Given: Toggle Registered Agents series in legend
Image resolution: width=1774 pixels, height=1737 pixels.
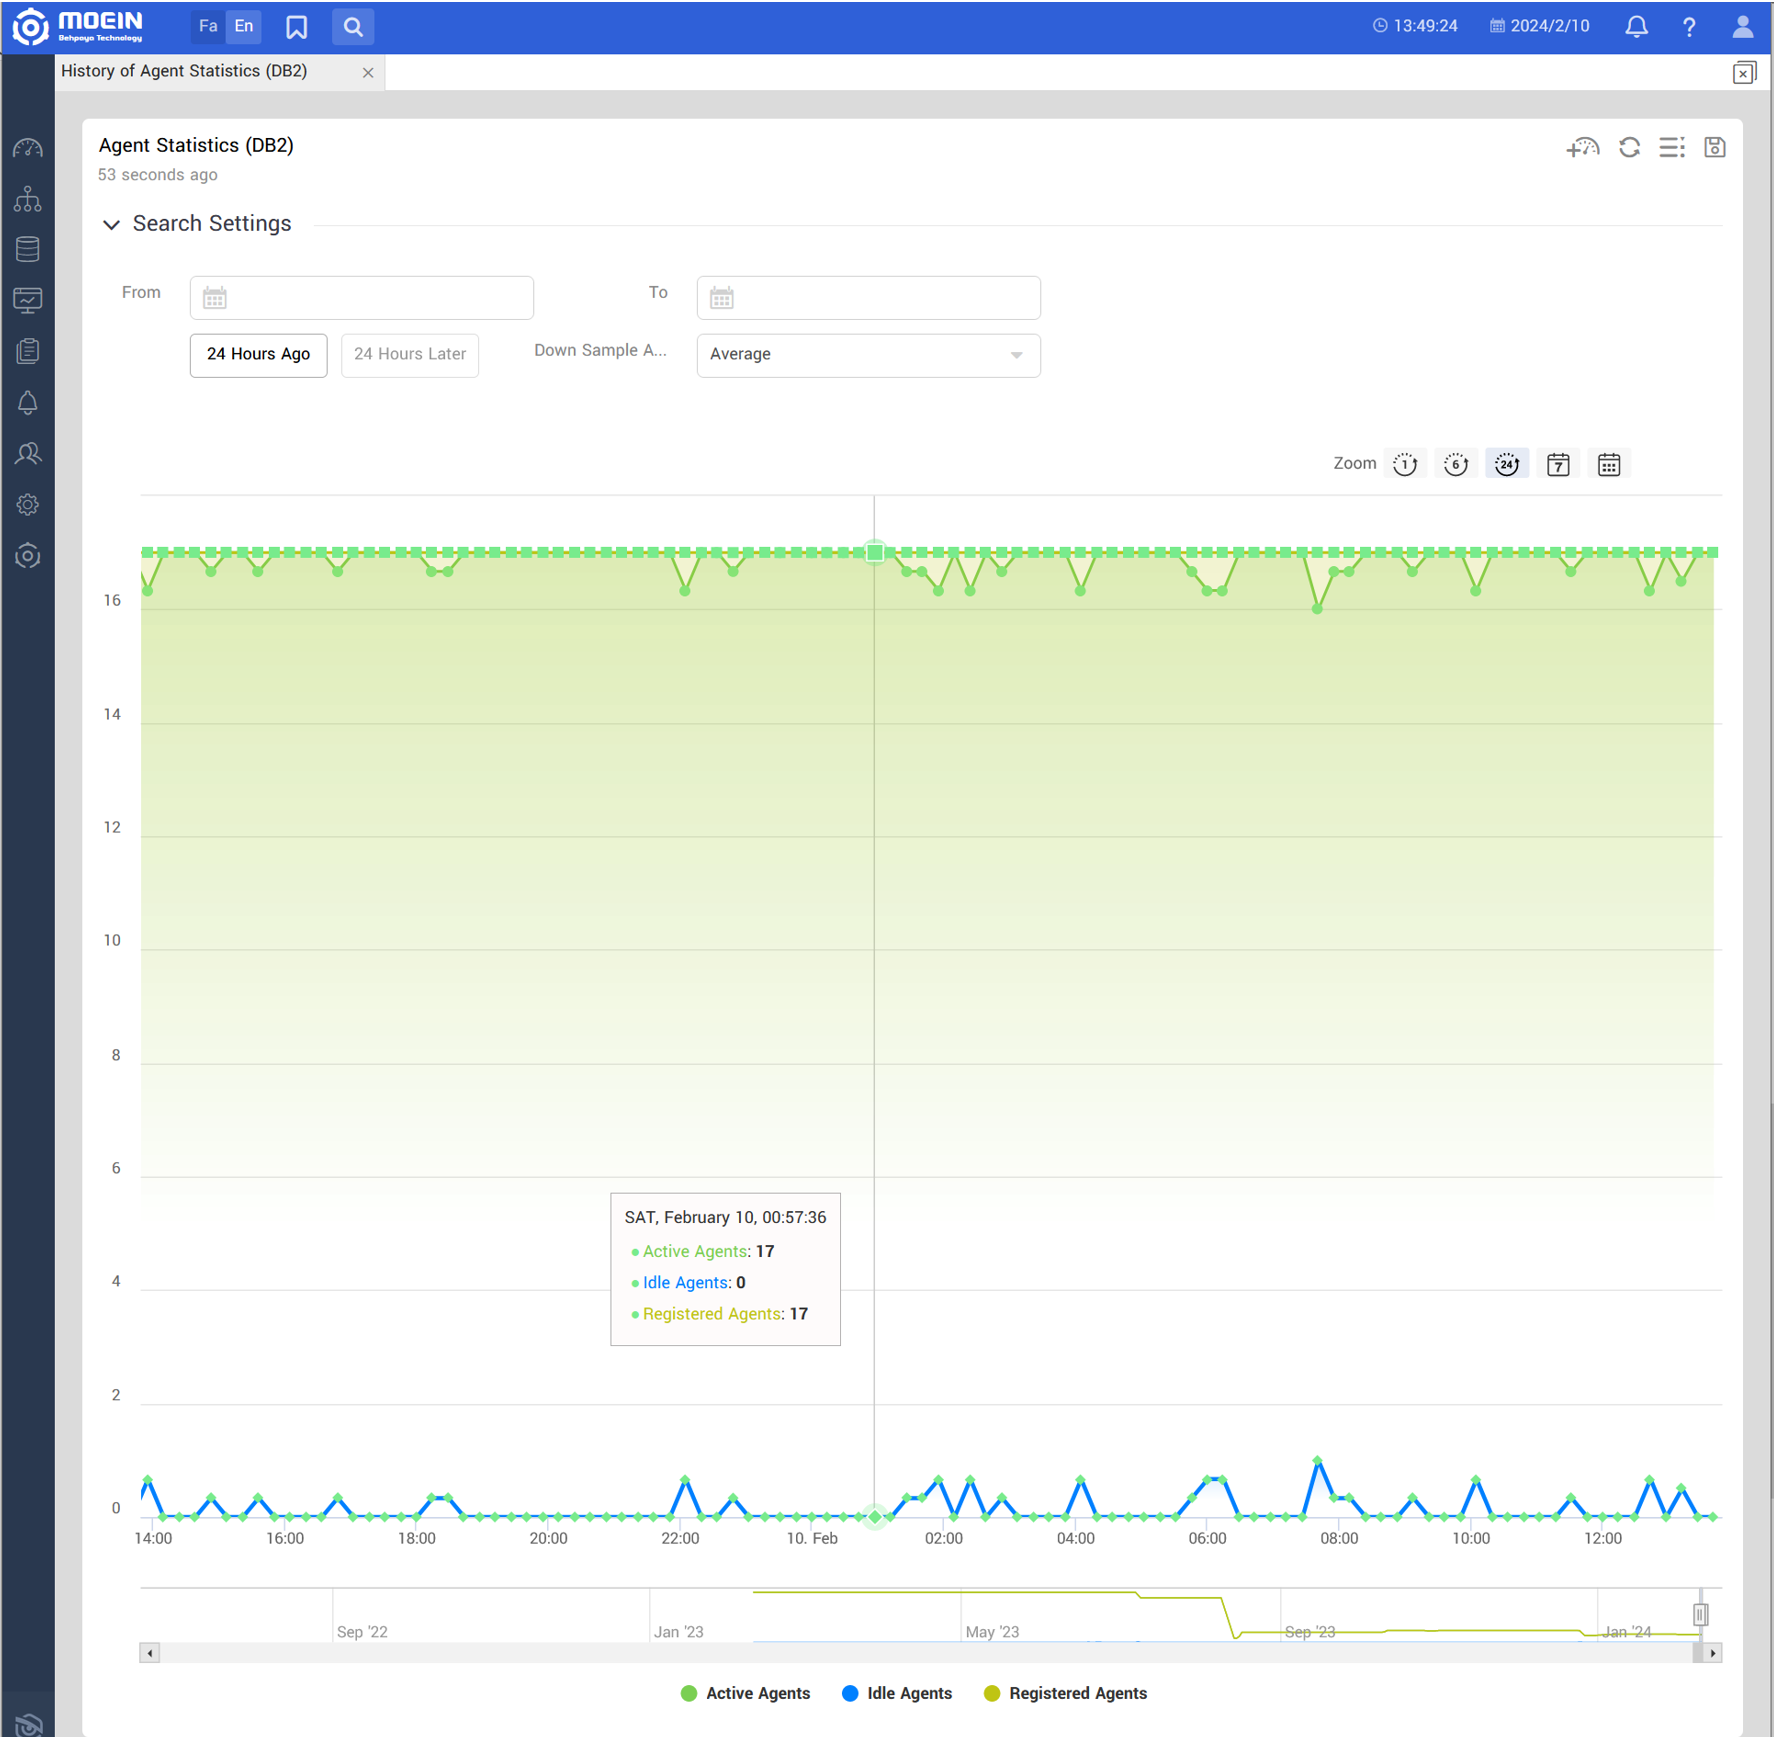Looking at the screenshot, I should [x=1065, y=1693].
